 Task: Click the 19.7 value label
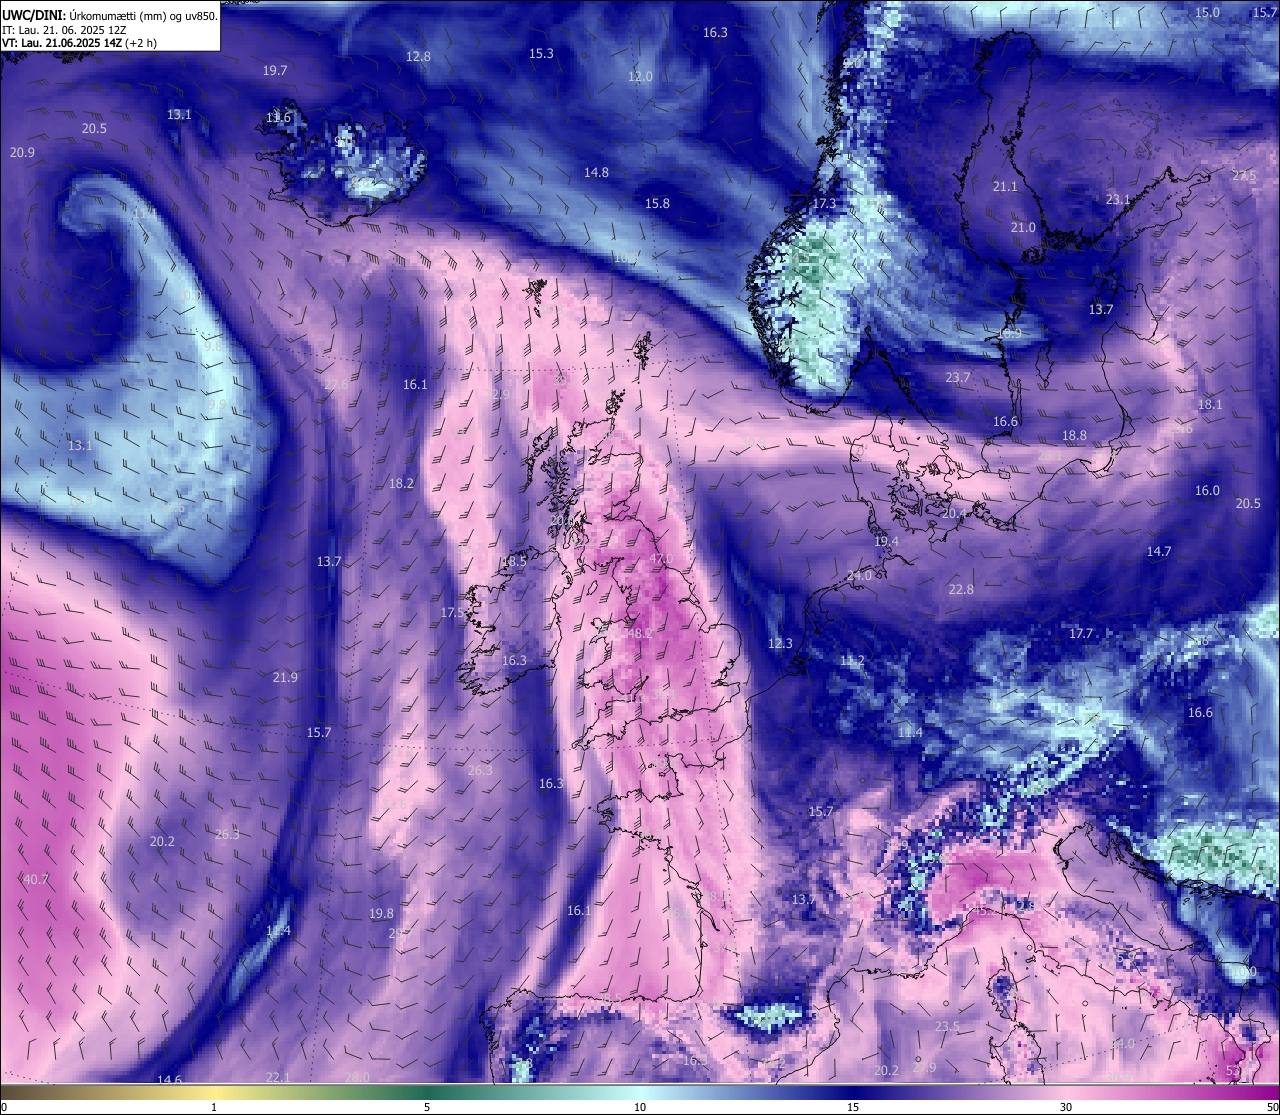tap(275, 71)
